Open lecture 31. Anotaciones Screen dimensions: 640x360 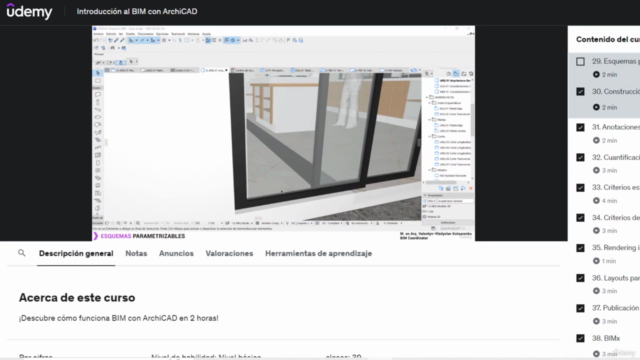coord(616,127)
